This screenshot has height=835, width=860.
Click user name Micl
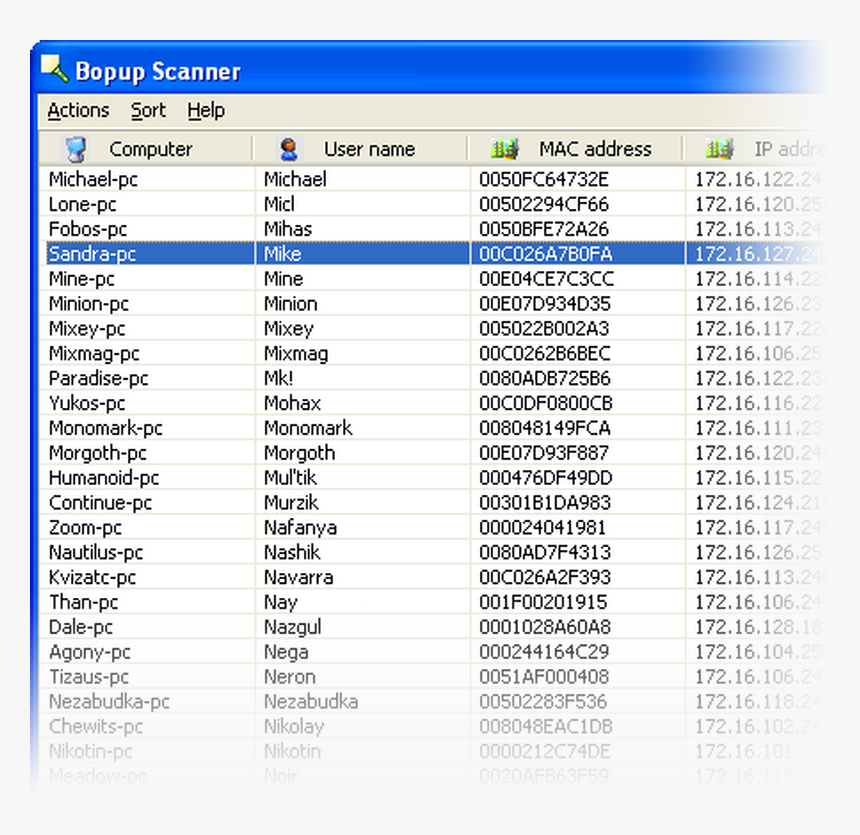(x=279, y=205)
